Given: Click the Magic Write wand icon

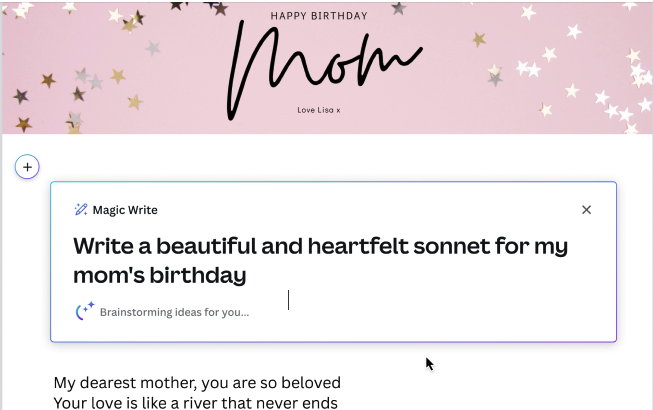Looking at the screenshot, I should point(81,210).
